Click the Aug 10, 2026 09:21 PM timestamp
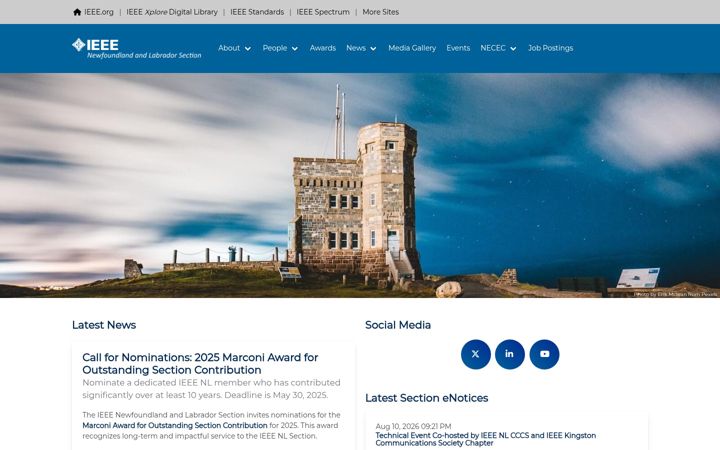 coord(413,427)
